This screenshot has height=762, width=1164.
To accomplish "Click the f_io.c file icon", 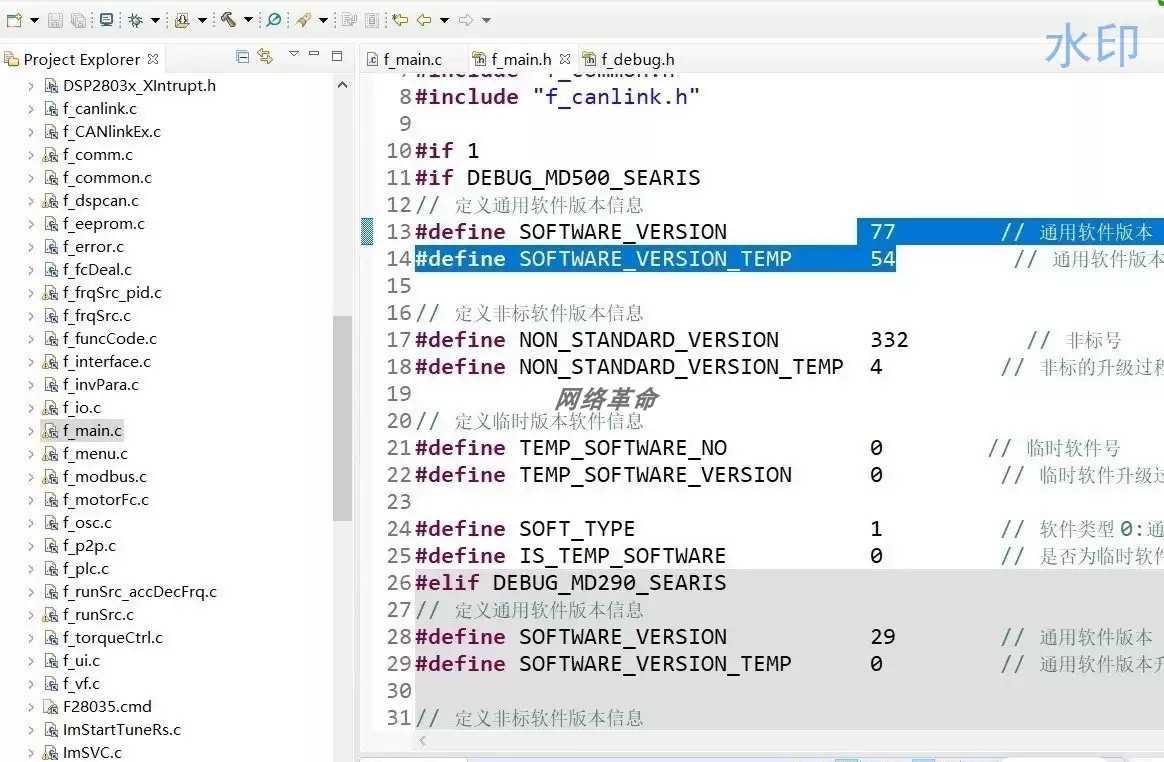I will point(50,408).
